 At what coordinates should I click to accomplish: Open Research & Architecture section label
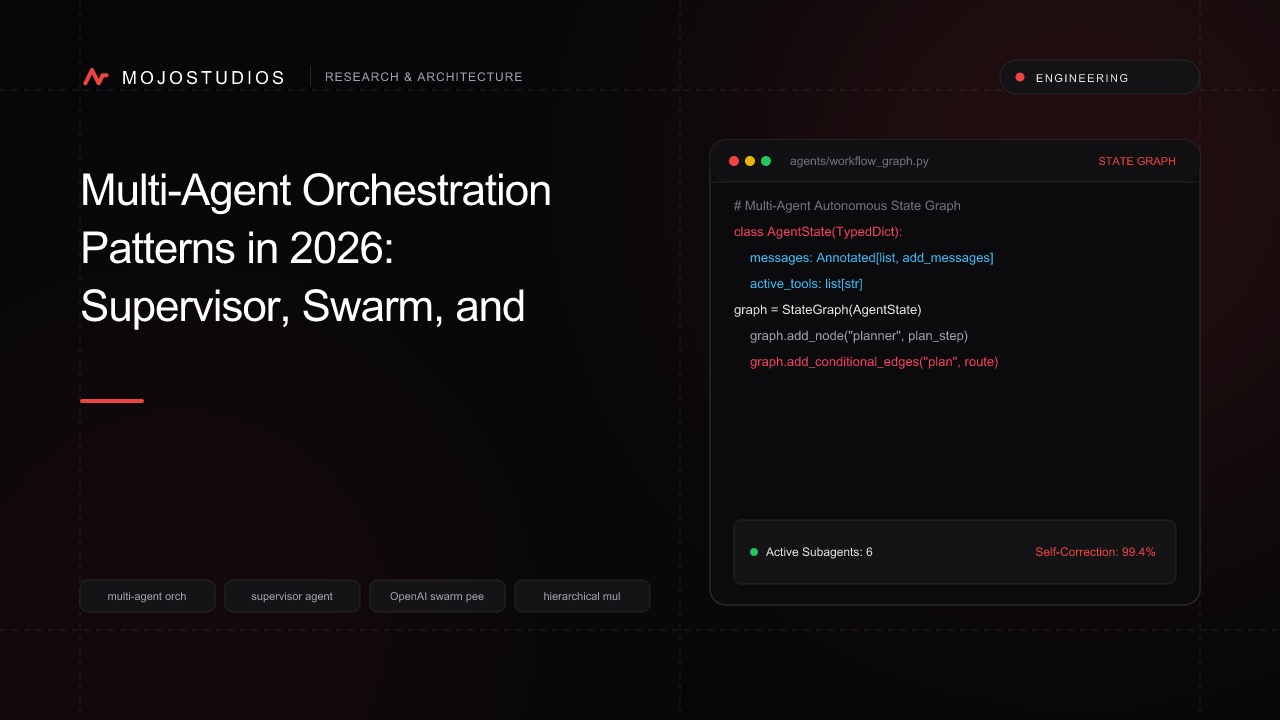pos(424,77)
